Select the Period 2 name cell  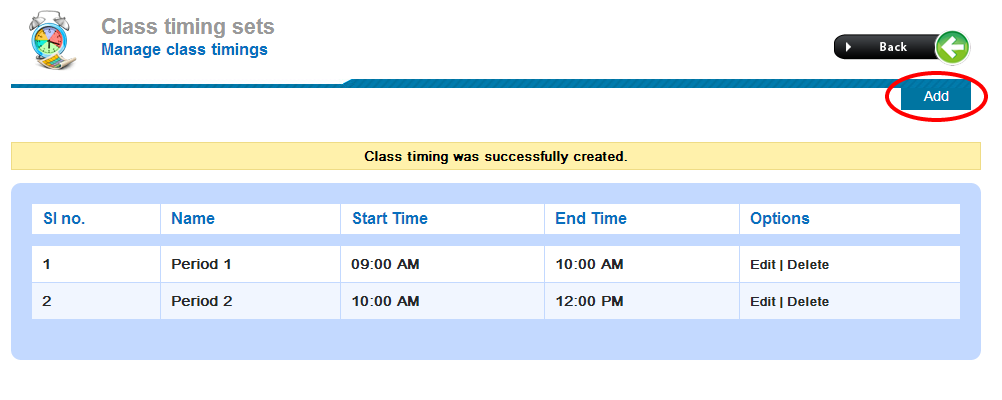click(201, 301)
